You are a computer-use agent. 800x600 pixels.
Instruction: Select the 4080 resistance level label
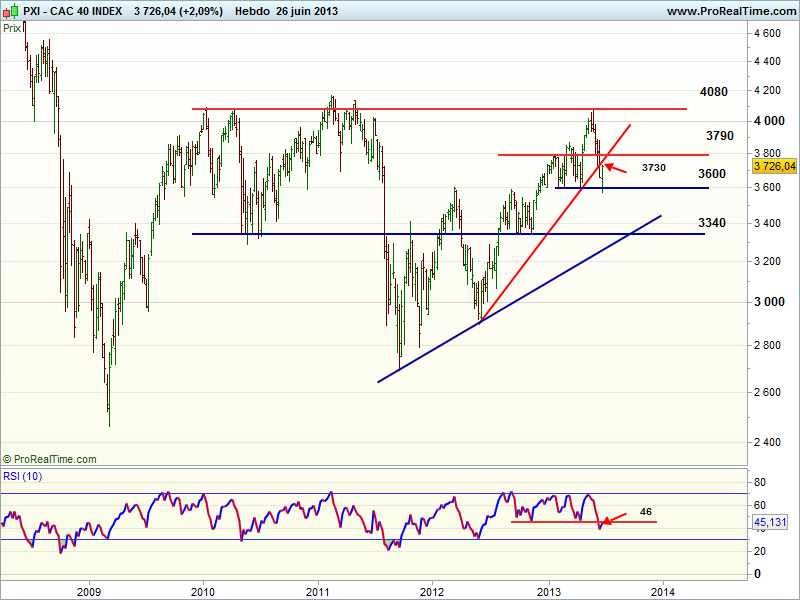714,92
